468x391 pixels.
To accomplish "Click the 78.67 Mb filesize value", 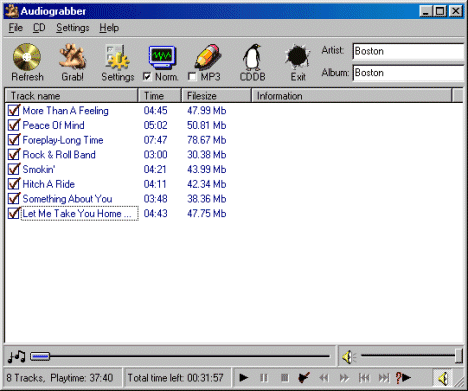I will click(x=207, y=140).
